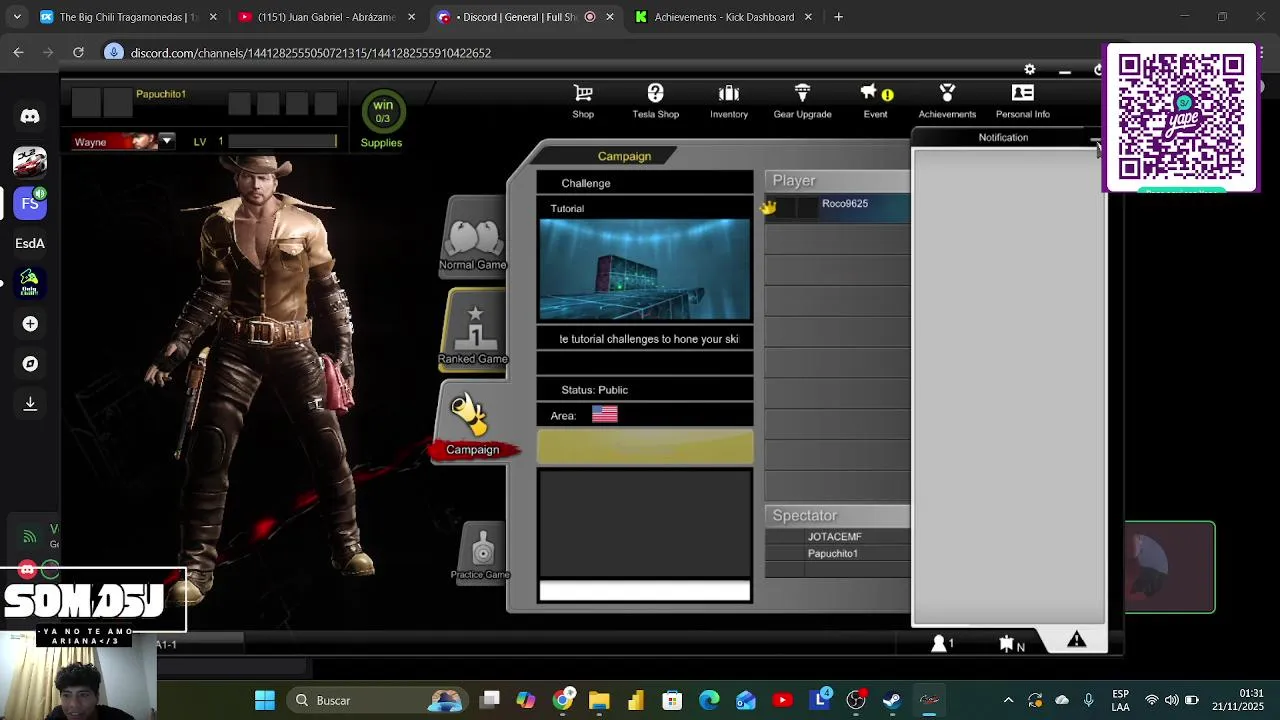
Task: Open YouTube app in the taskbar
Action: coord(782,700)
